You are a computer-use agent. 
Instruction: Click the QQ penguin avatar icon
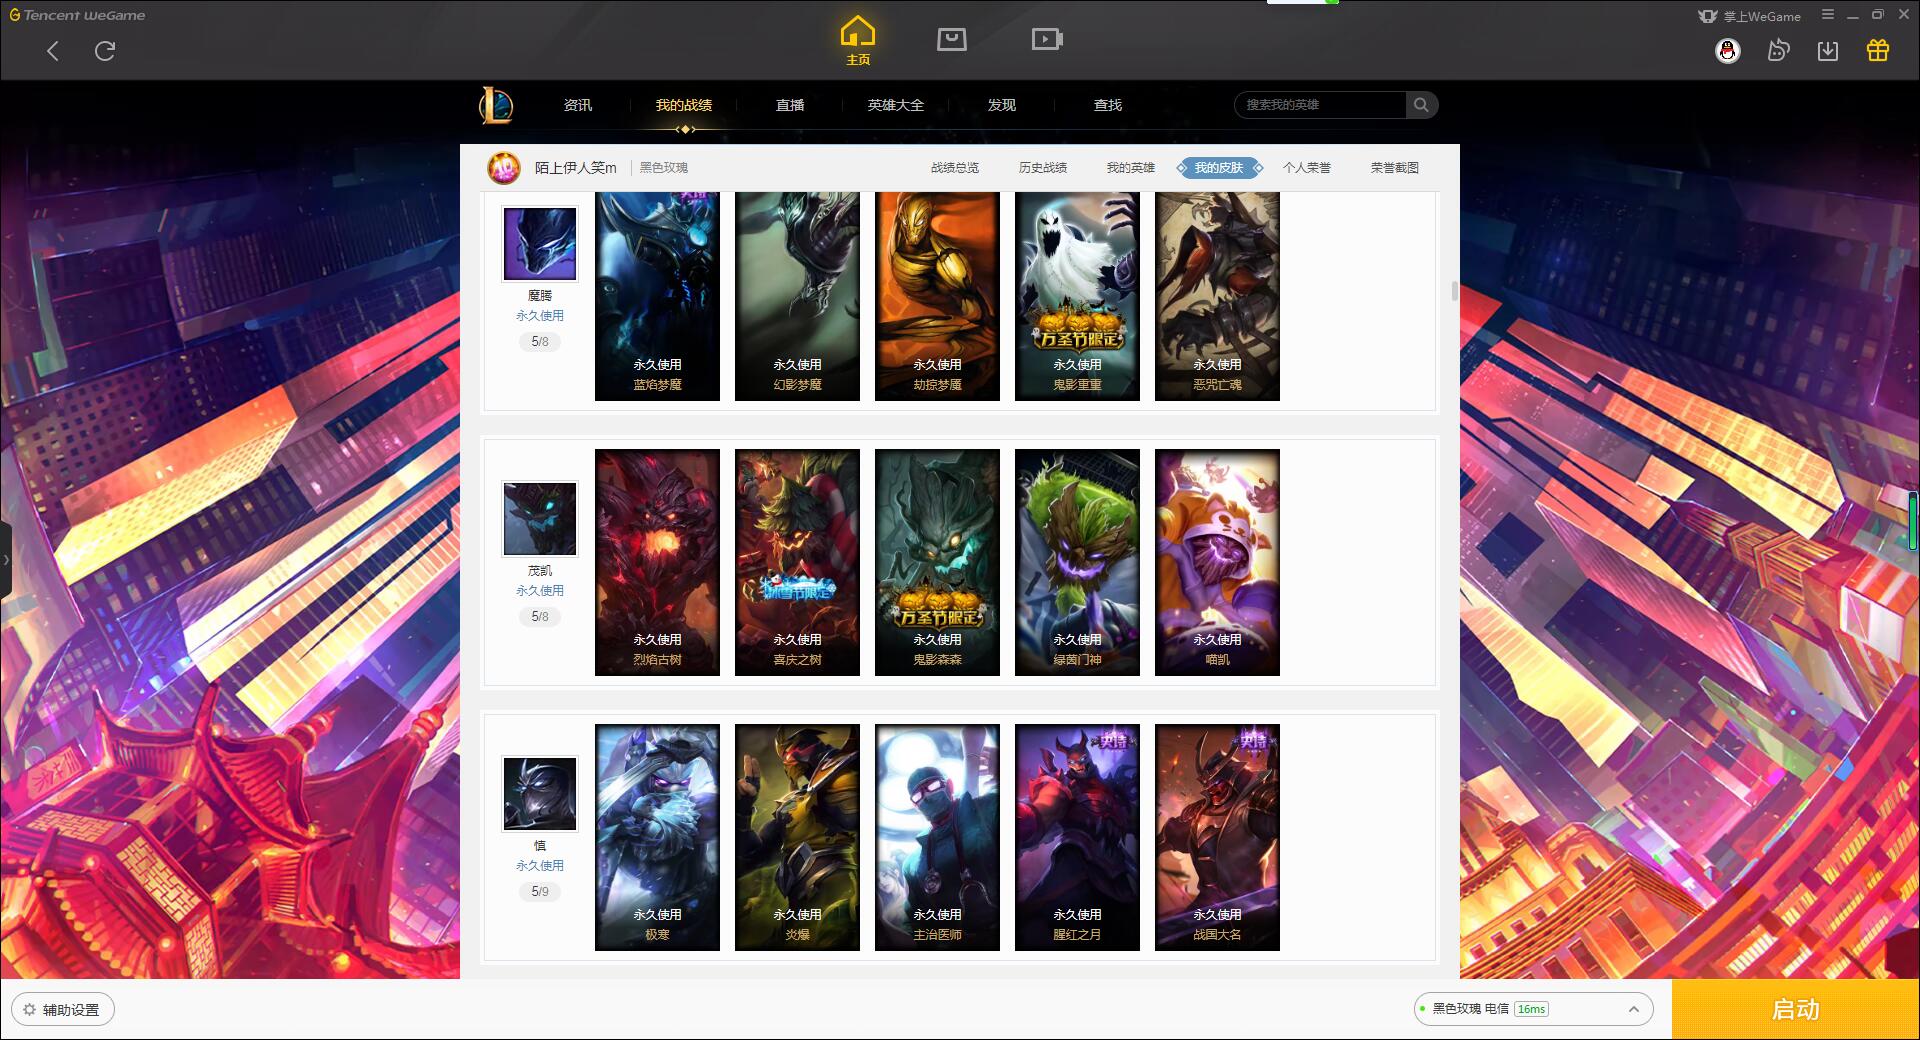coord(1728,51)
